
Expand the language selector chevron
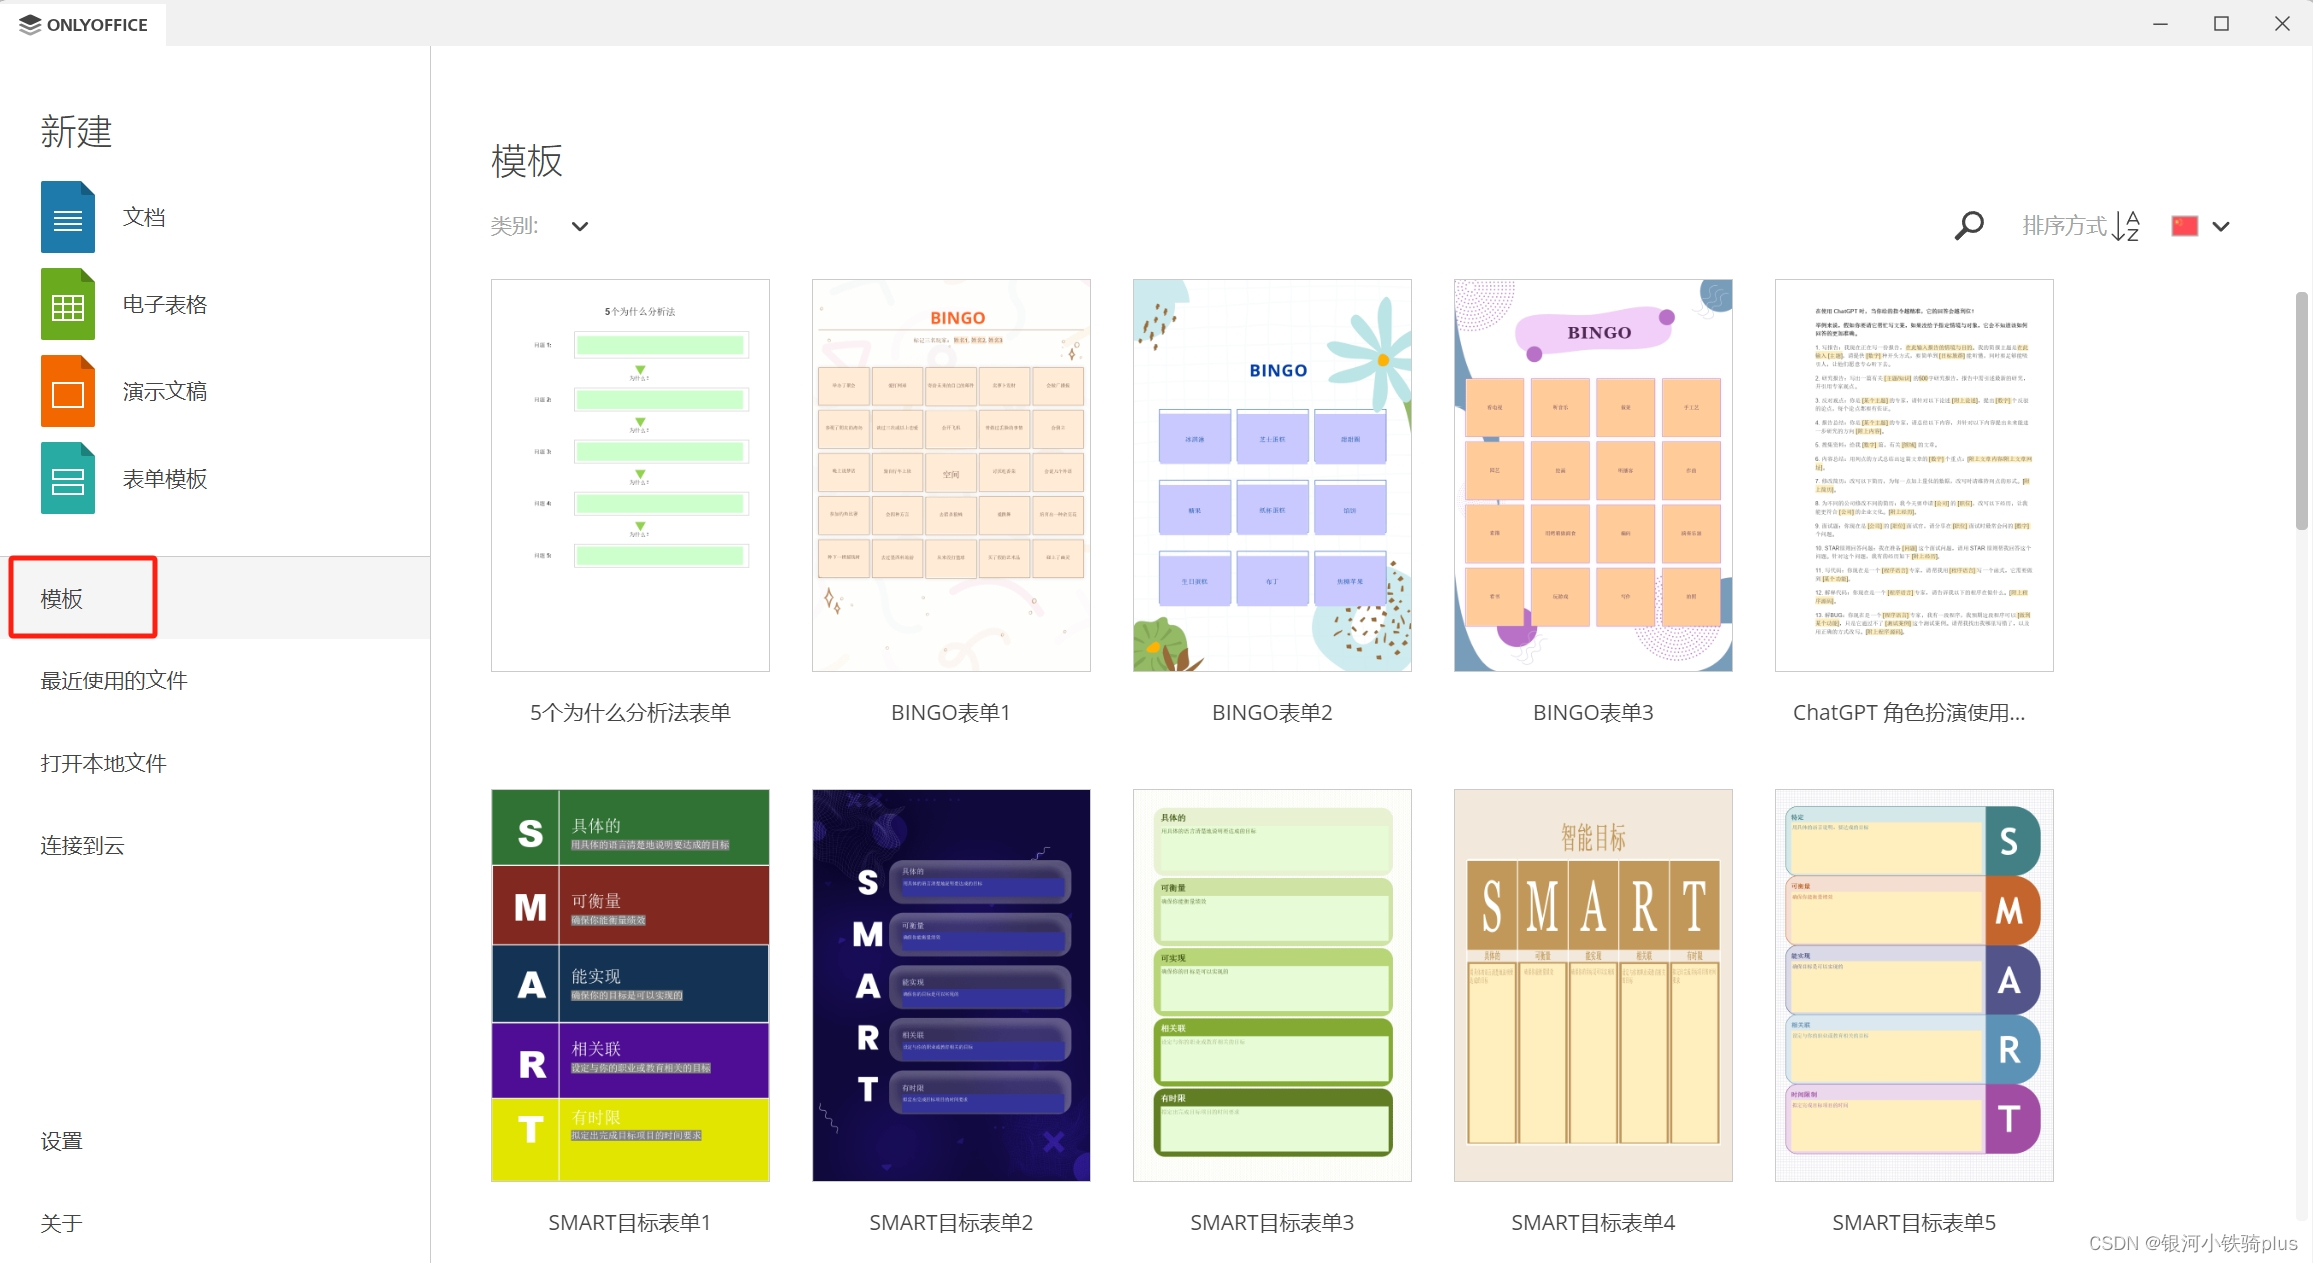tap(2221, 226)
